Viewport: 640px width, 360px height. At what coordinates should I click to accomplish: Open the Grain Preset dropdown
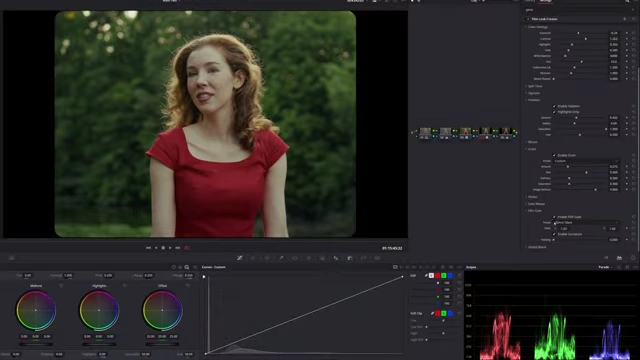pos(586,161)
